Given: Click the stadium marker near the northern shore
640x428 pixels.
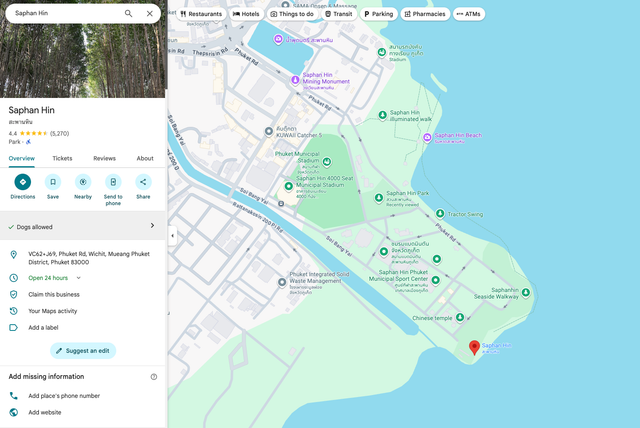Looking at the screenshot, I should coord(382,52).
